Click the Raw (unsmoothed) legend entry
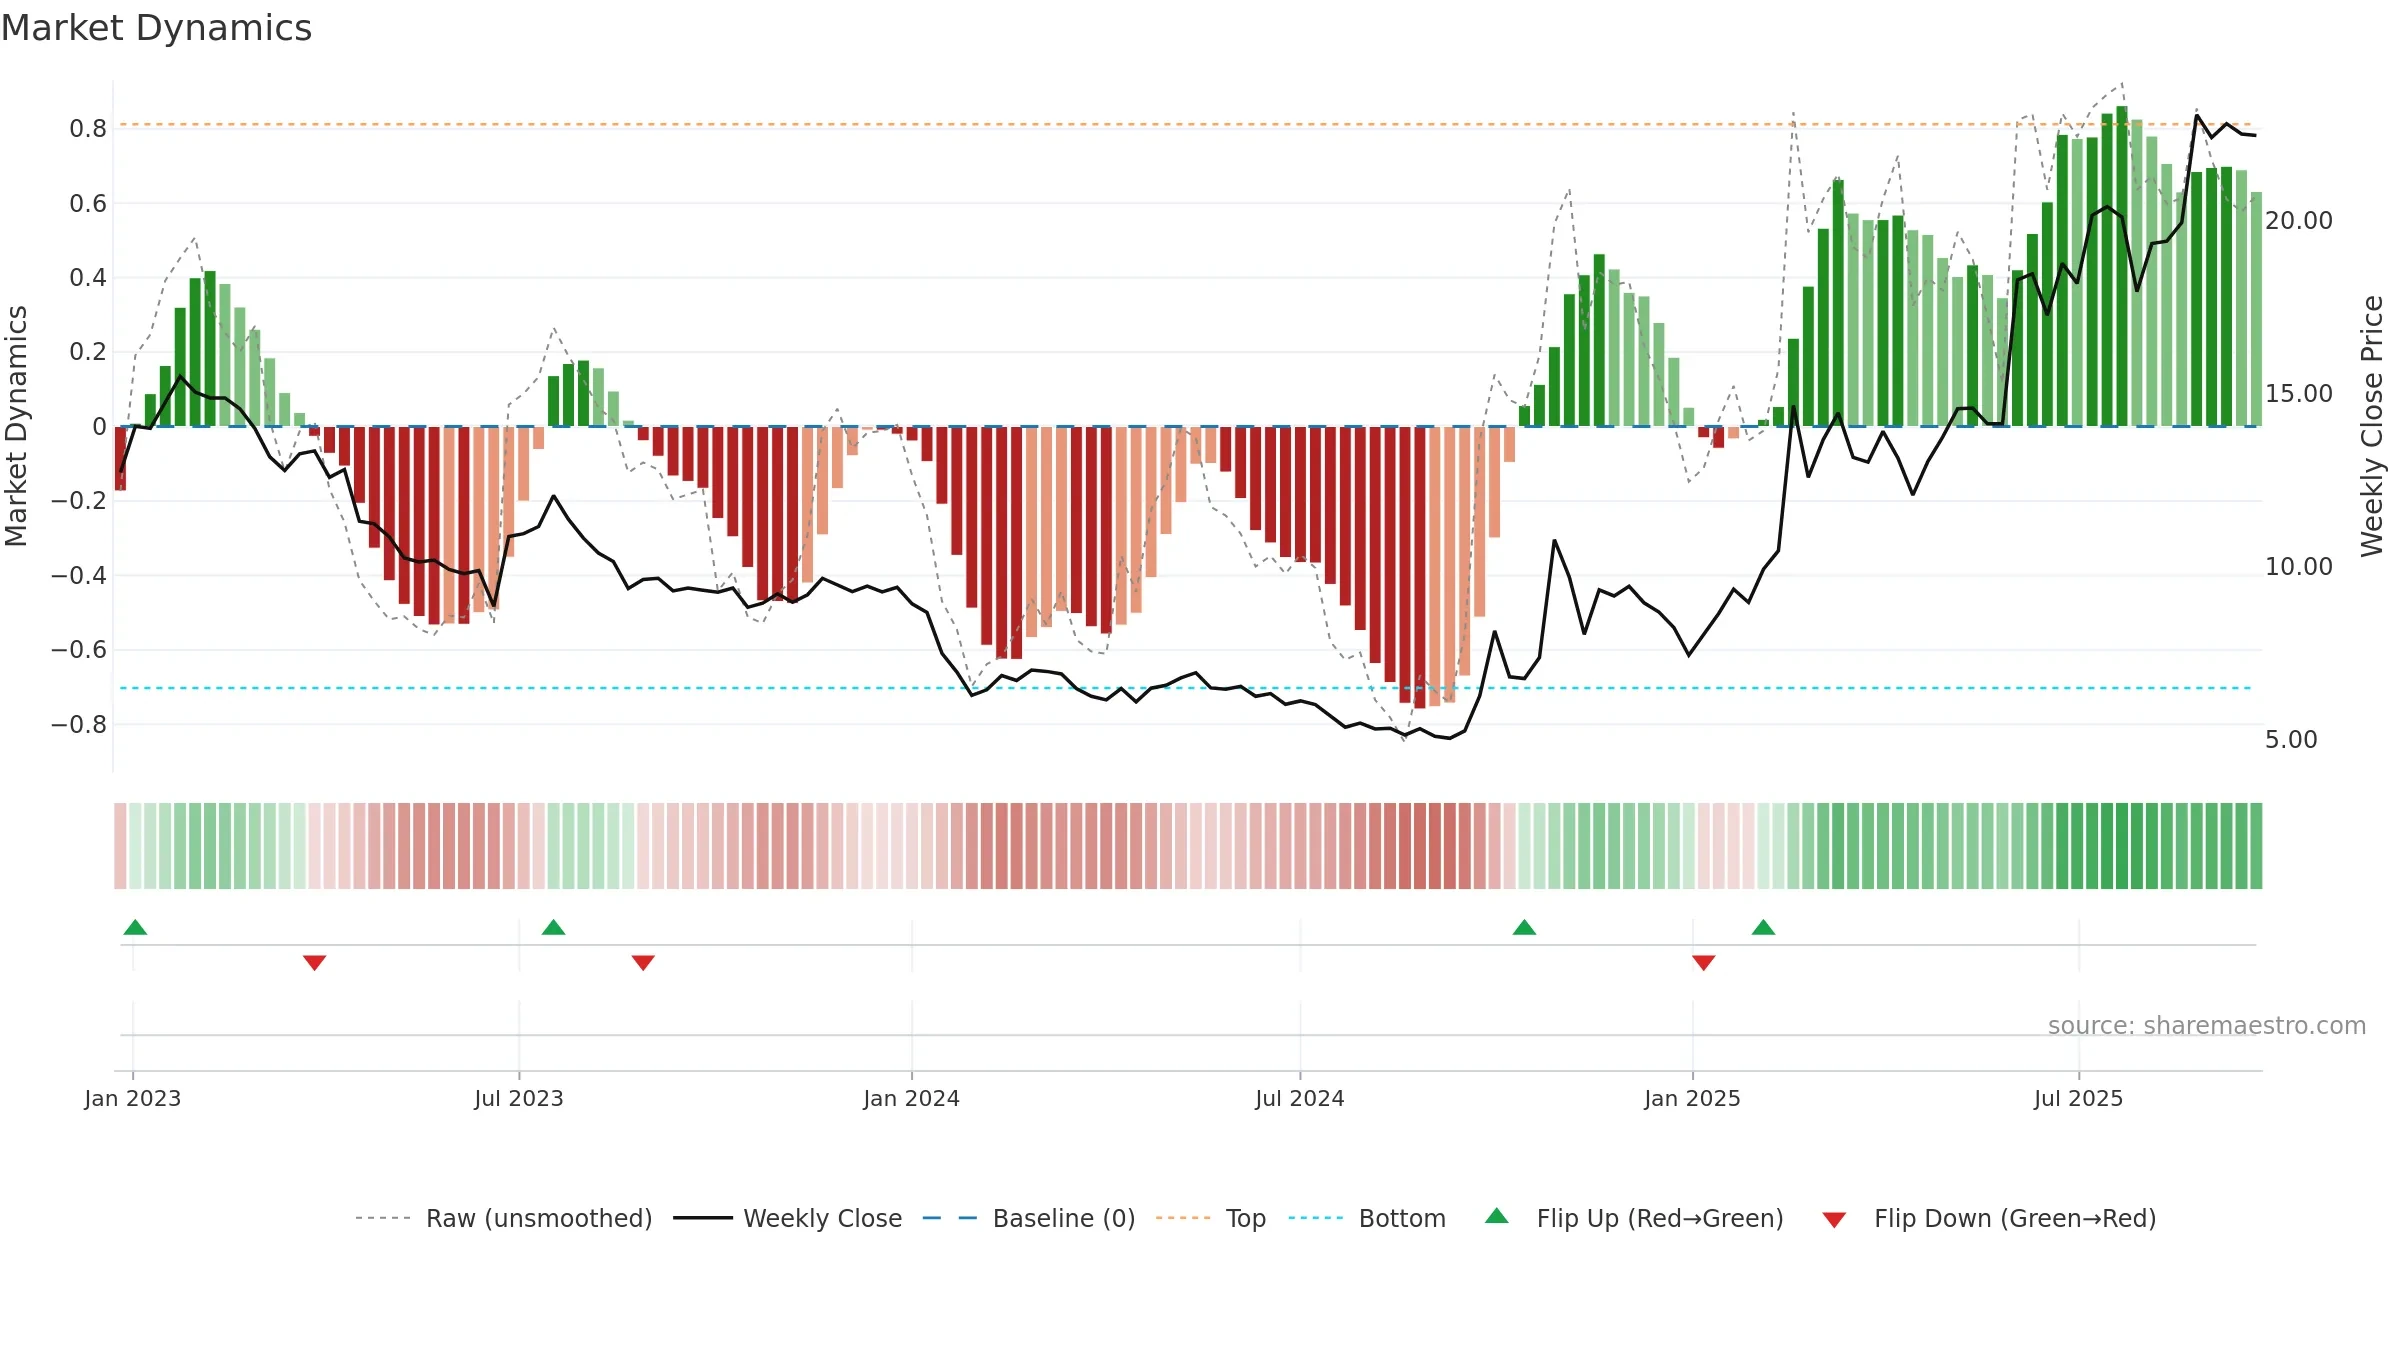2400x1350 pixels. coord(503,1218)
